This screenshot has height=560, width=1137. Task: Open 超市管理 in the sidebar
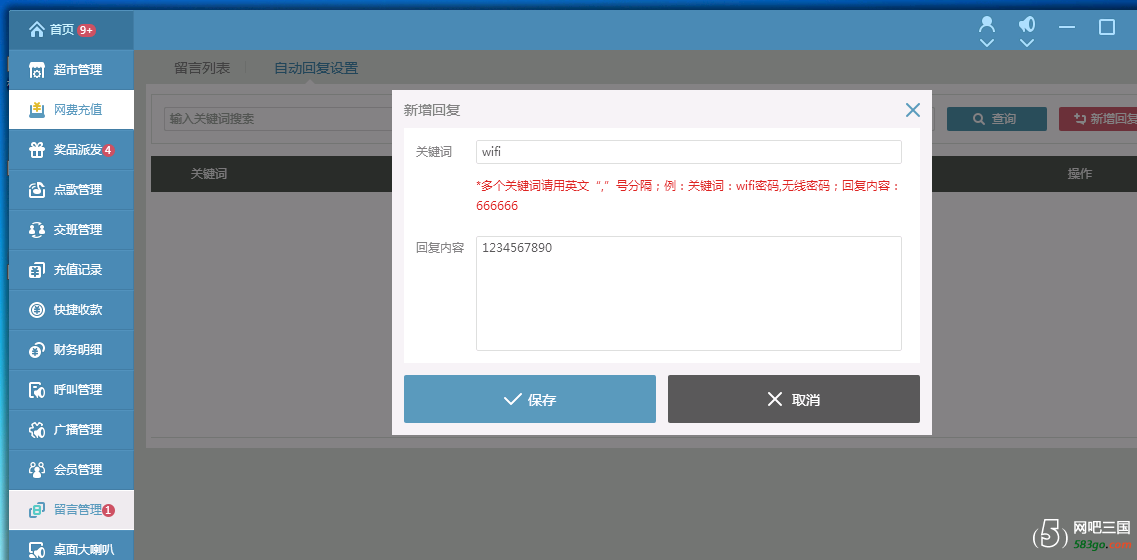point(71,70)
